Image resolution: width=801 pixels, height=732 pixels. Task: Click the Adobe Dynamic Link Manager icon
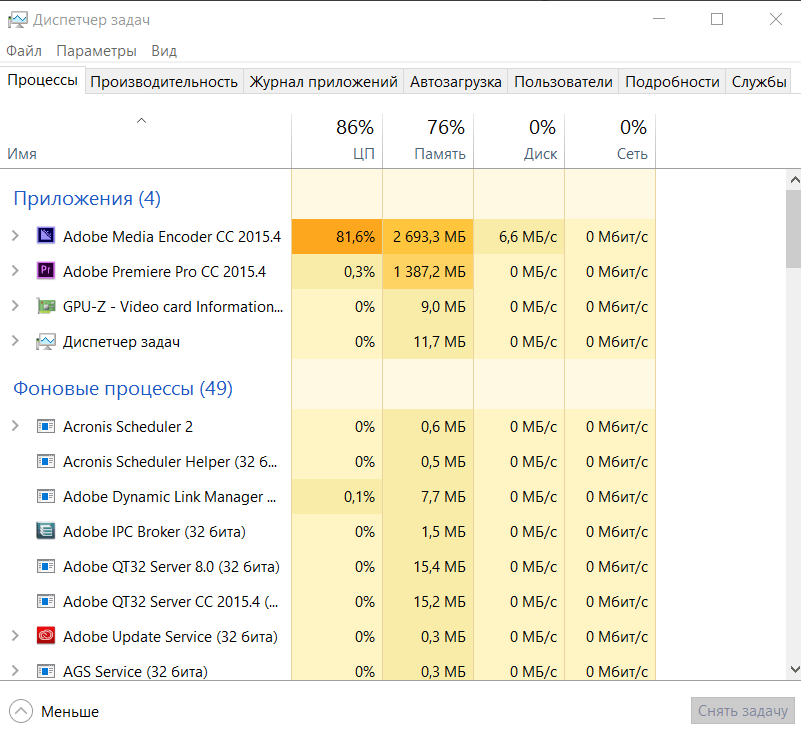46,496
